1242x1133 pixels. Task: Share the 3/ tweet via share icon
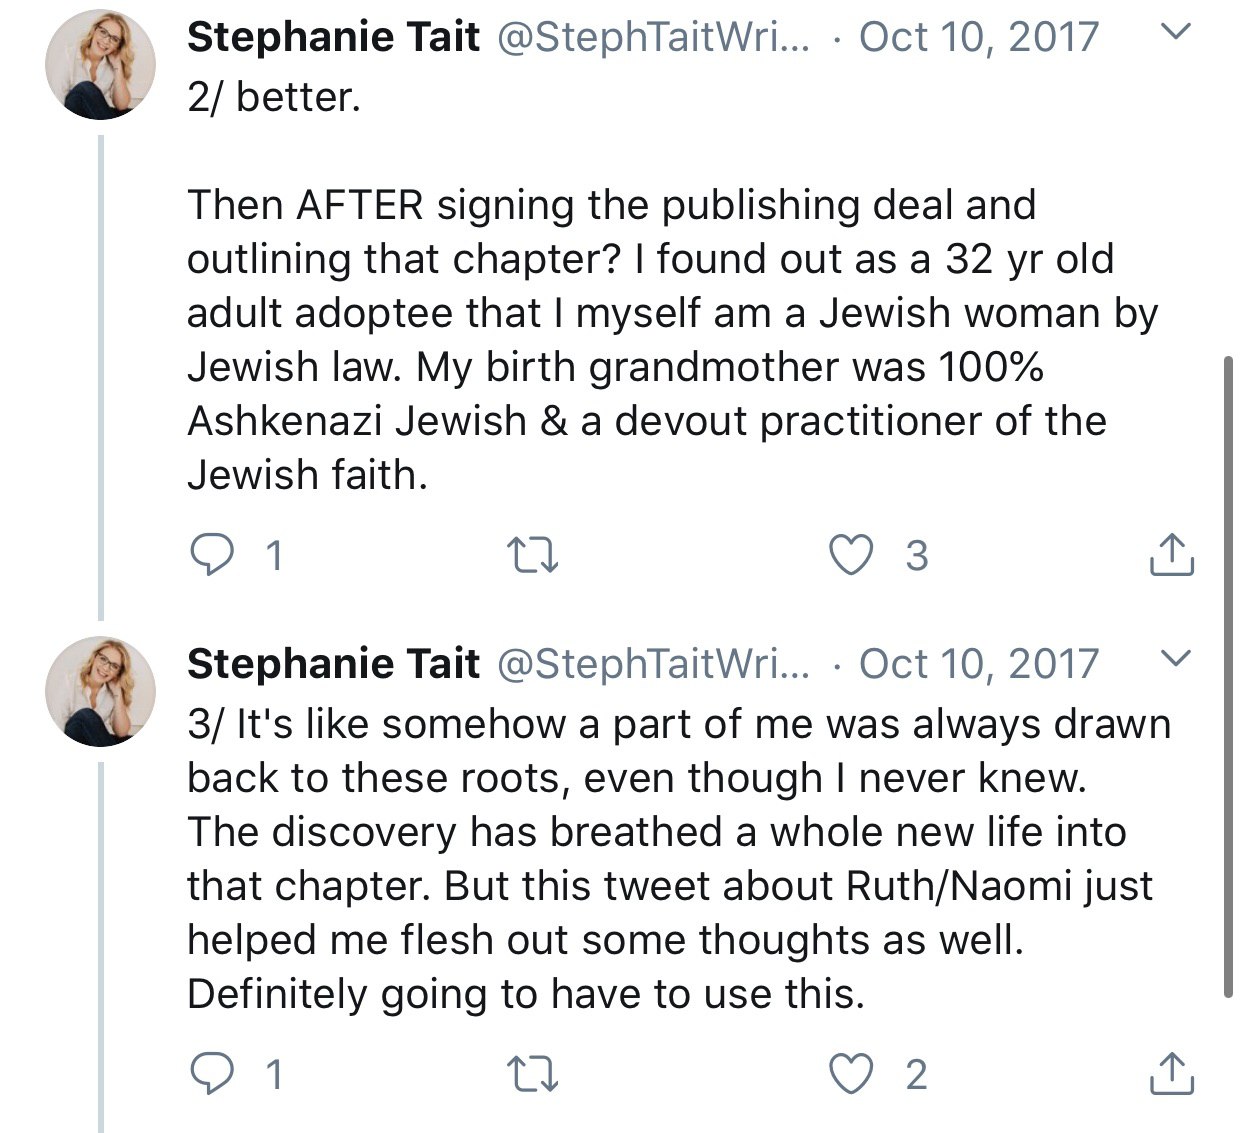point(1172,1074)
